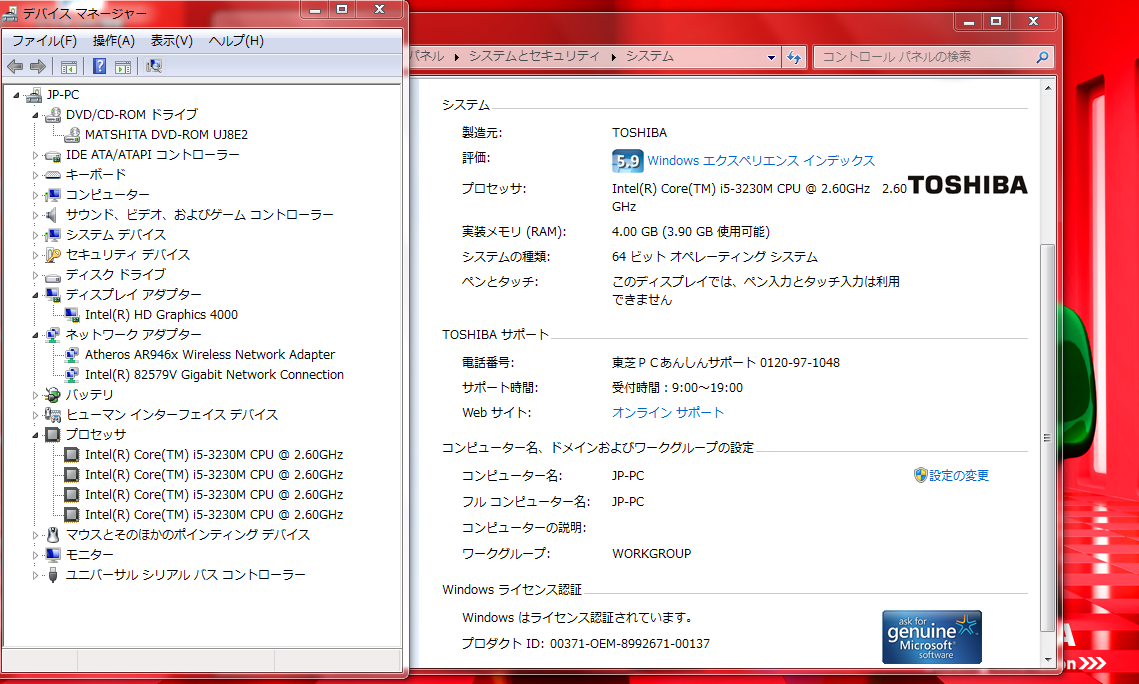Select the ヒューマン インターフェイス デバイス icon
Image resolution: width=1139 pixels, height=684 pixels.
(x=52, y=415)
